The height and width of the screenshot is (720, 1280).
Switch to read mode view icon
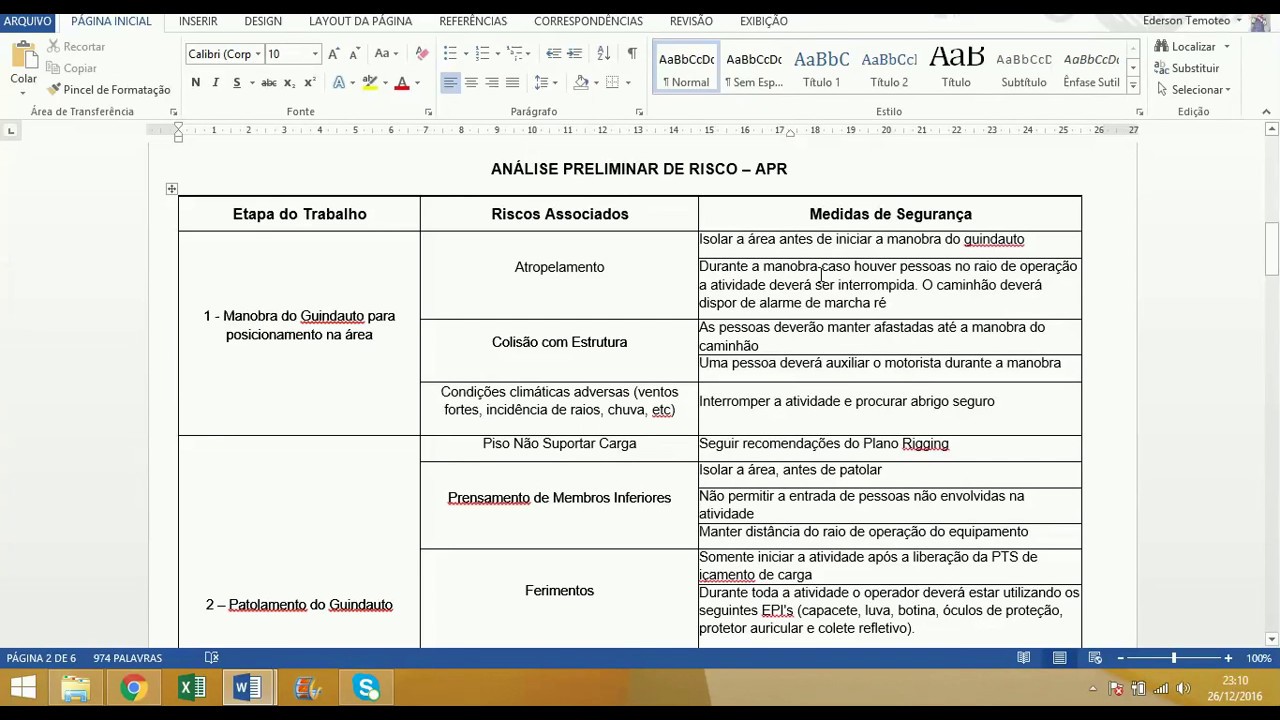point(1024,658)
